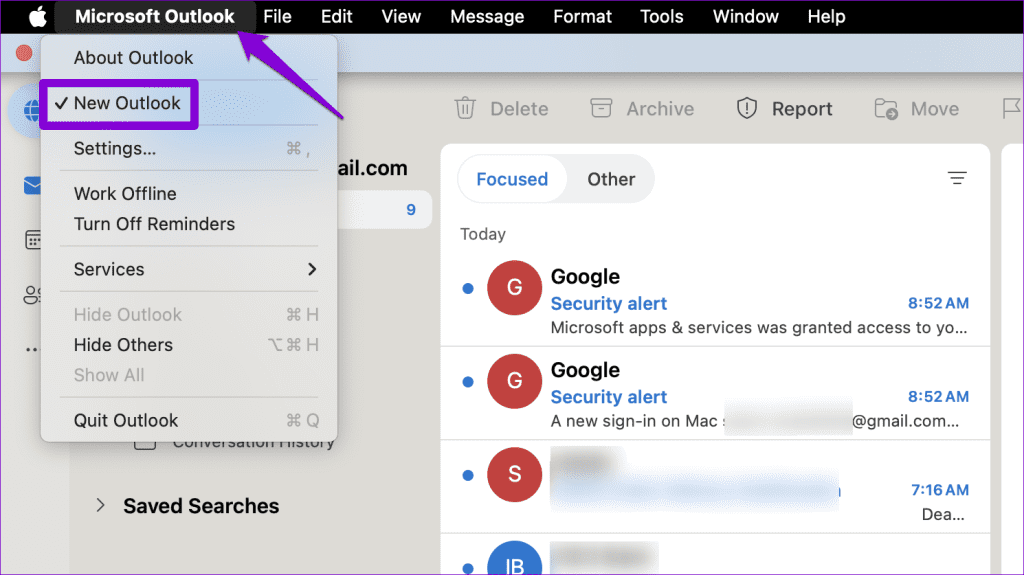Toggle the New Outlook checkmark option
Image resolution: width=1024 pixels, height=575 pixels.
point(126,103)
